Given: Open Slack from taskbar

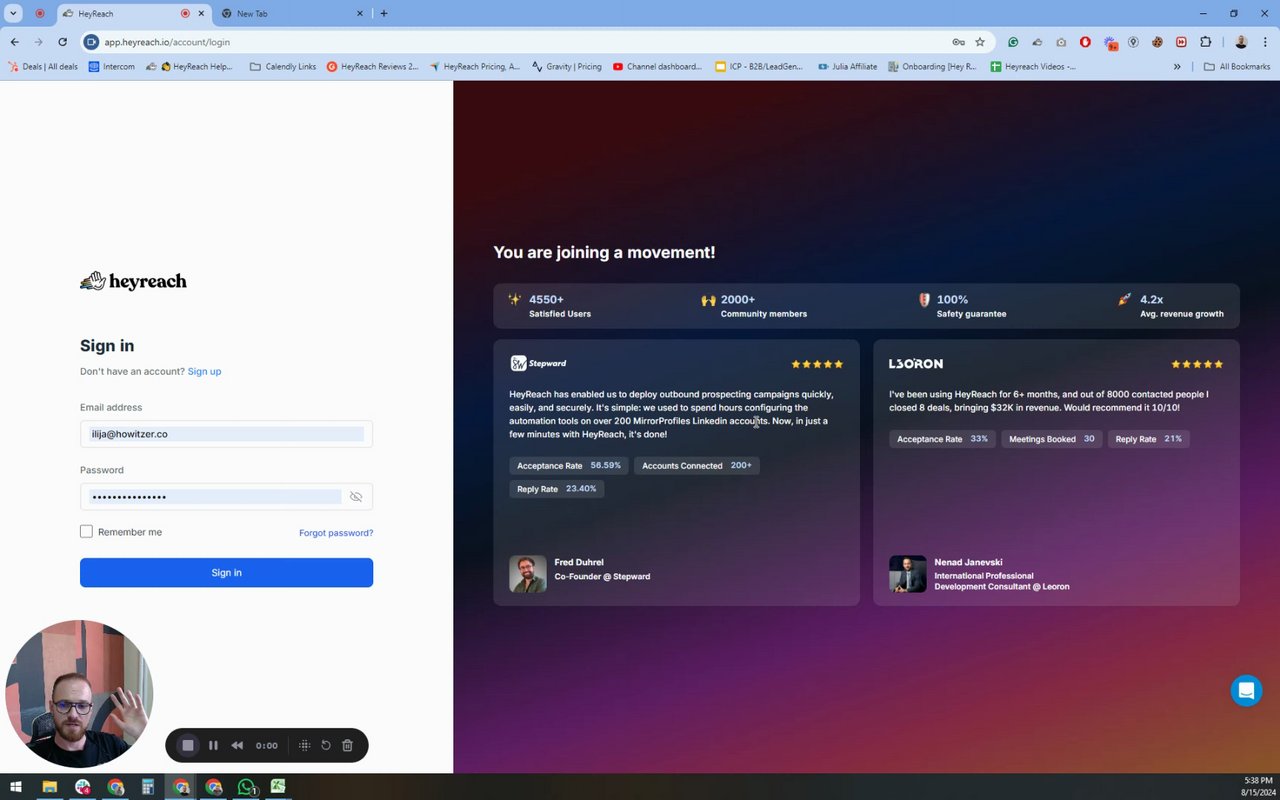Looking at the screenshot, I should (82, 787).
